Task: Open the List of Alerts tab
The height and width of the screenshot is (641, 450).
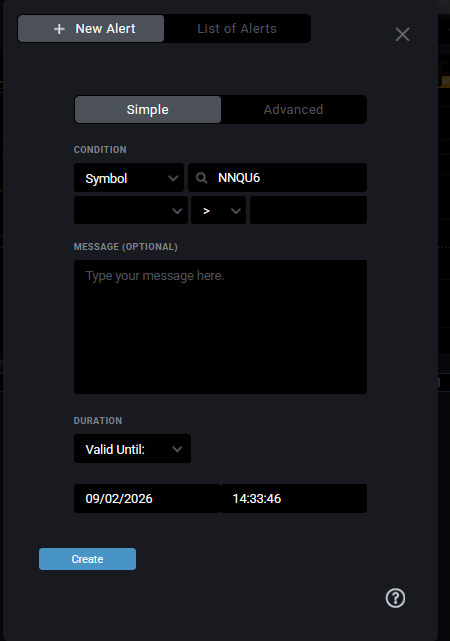Action: [237, 29]
